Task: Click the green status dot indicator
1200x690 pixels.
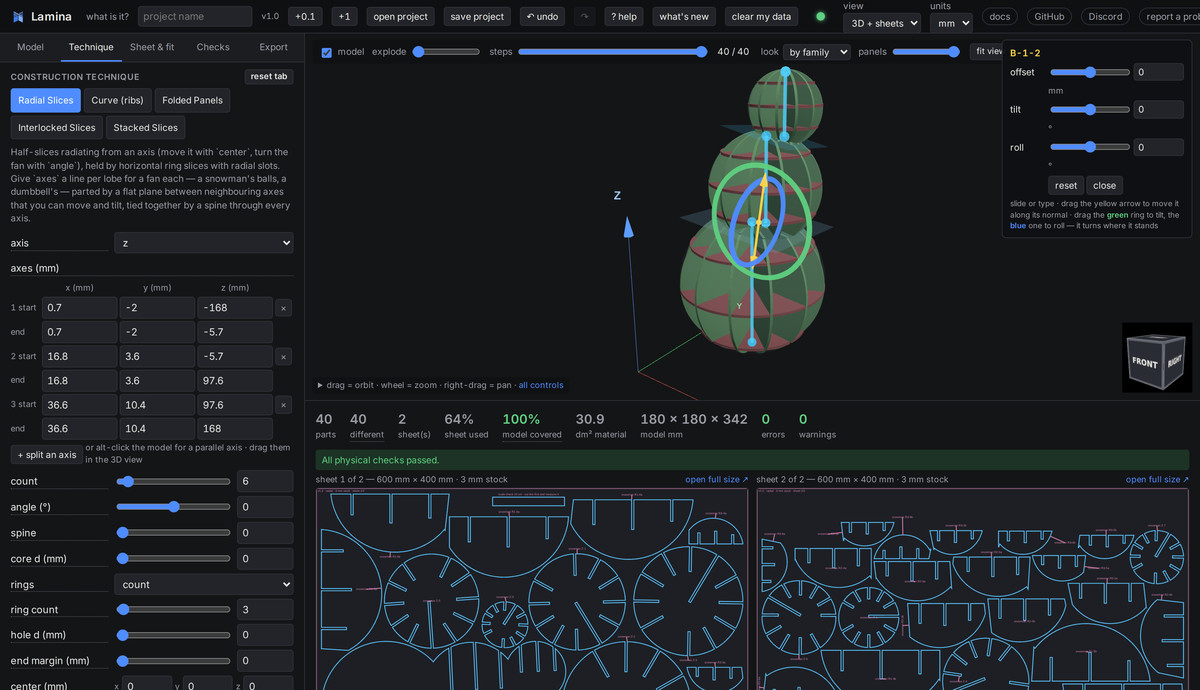Action: tap(821, 17)
